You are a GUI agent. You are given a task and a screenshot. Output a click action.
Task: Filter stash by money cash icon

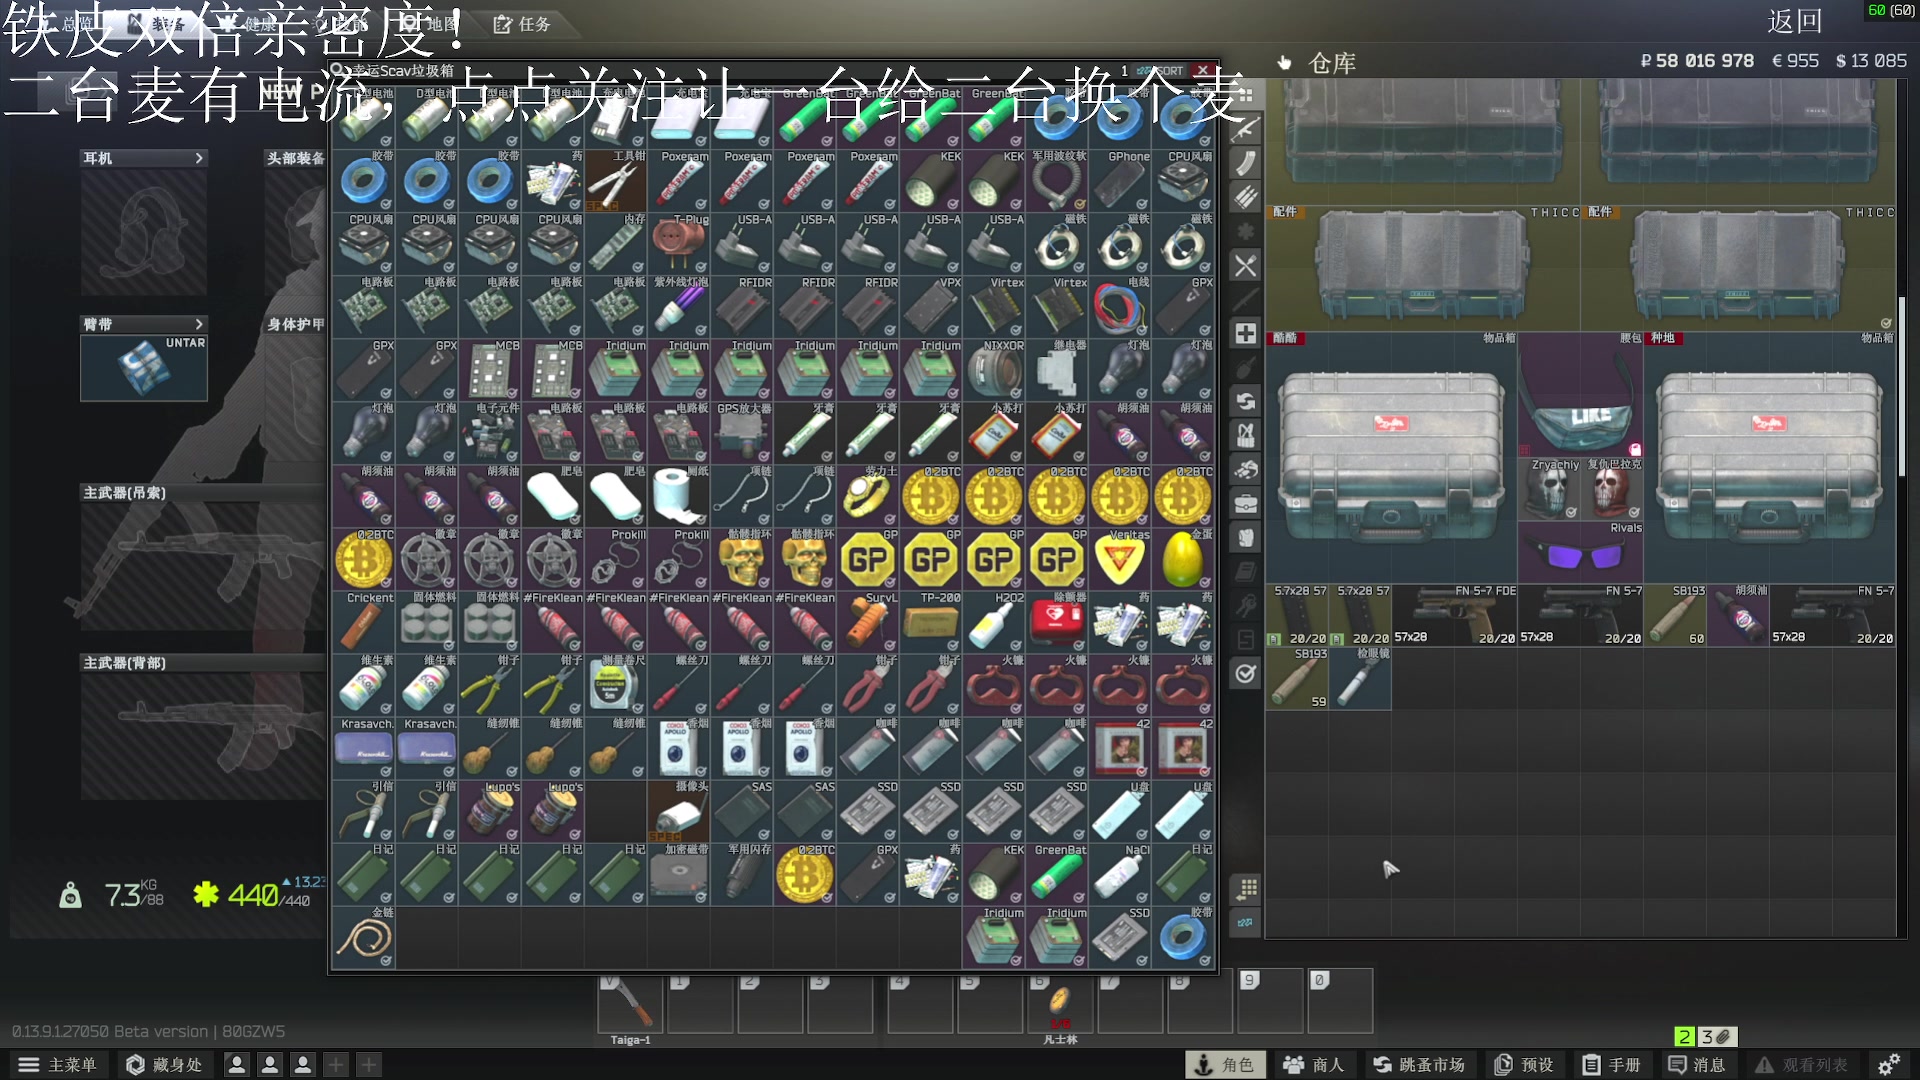click(1246, 469)
